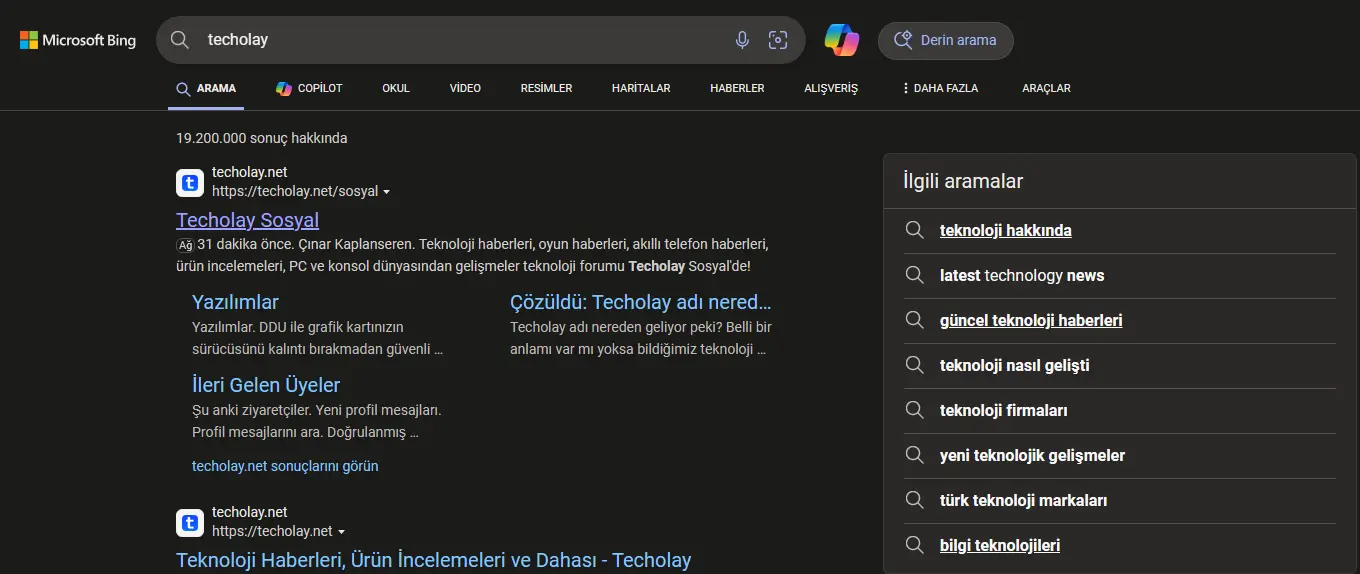Image resolution: width=1360 pixels, height=574 pixels.
Task: Click the Ağ badge before 31 dakika önce
Action: (185, 245)
